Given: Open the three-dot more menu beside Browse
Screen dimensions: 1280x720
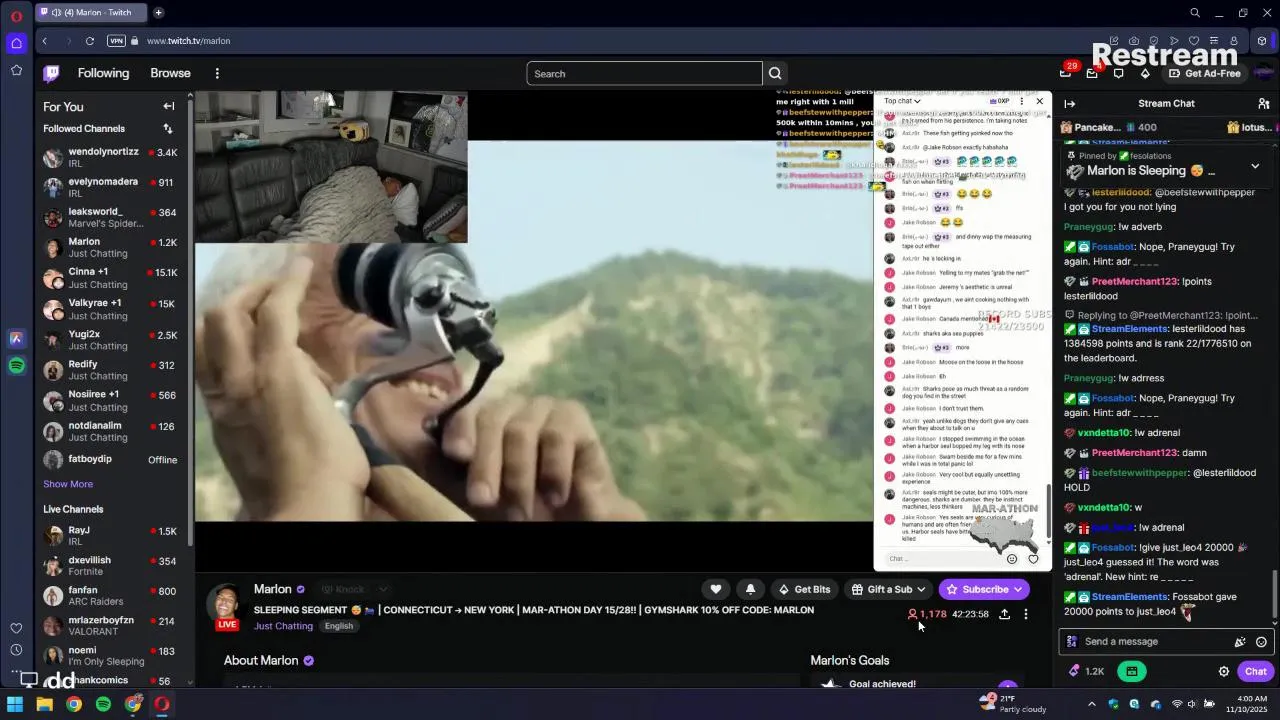Looking at the screenshot, I should 217,73.
